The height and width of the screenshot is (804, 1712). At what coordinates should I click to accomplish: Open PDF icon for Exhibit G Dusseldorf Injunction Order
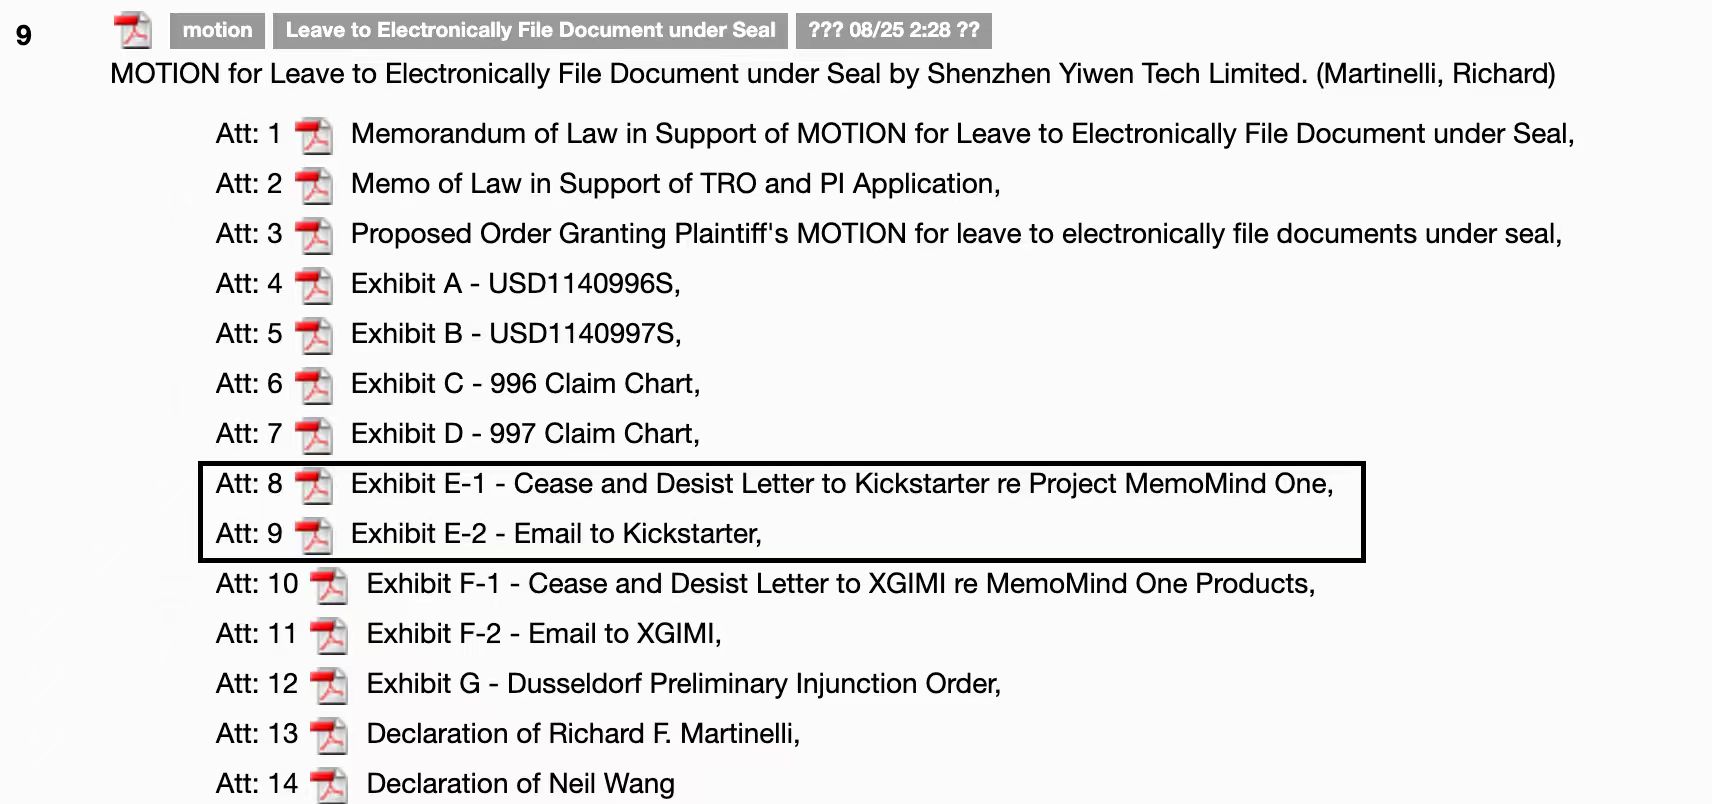(x=329, y=685)
